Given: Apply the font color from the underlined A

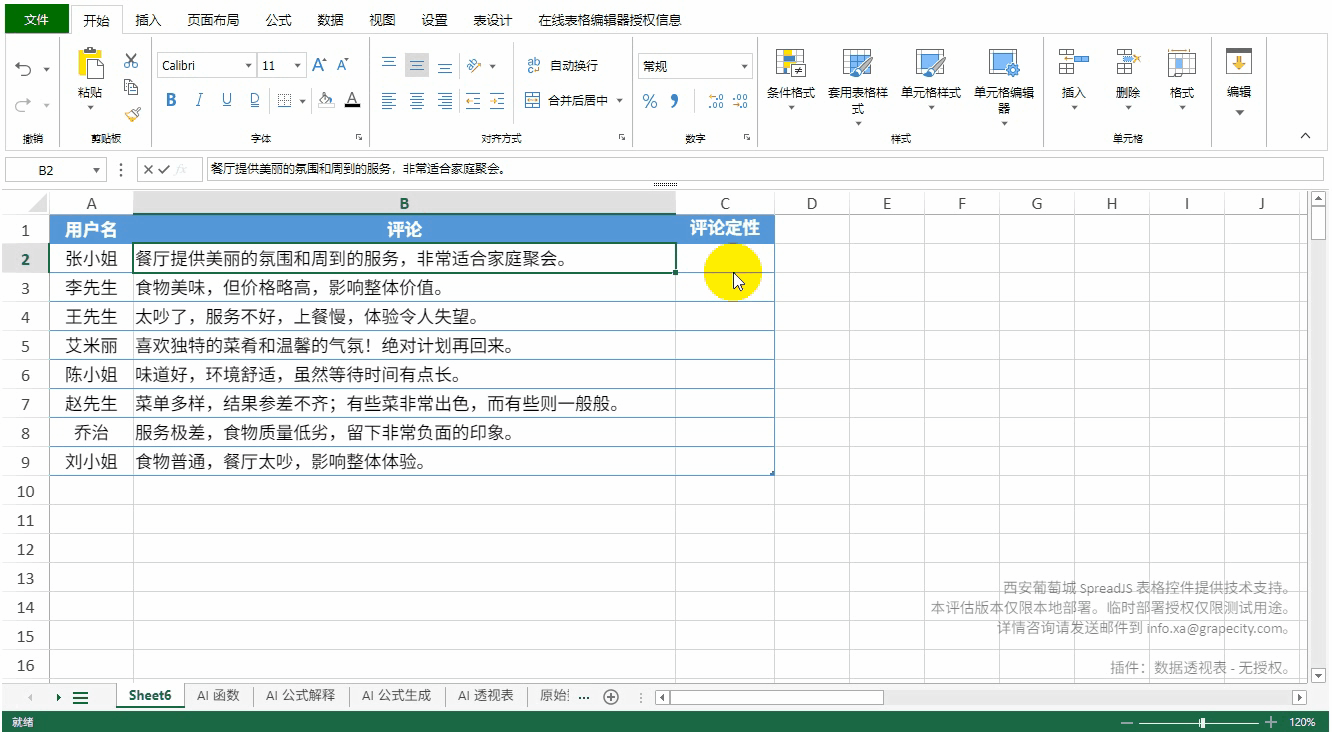Looking at the screenshot, I should click(x=352, y=100).
